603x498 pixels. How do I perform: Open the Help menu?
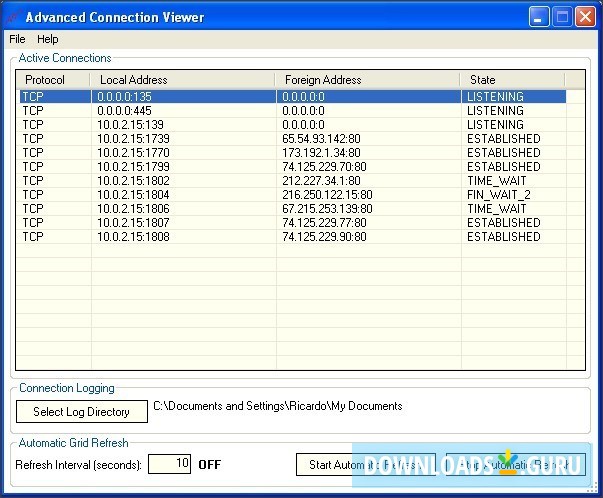[48, 39]
